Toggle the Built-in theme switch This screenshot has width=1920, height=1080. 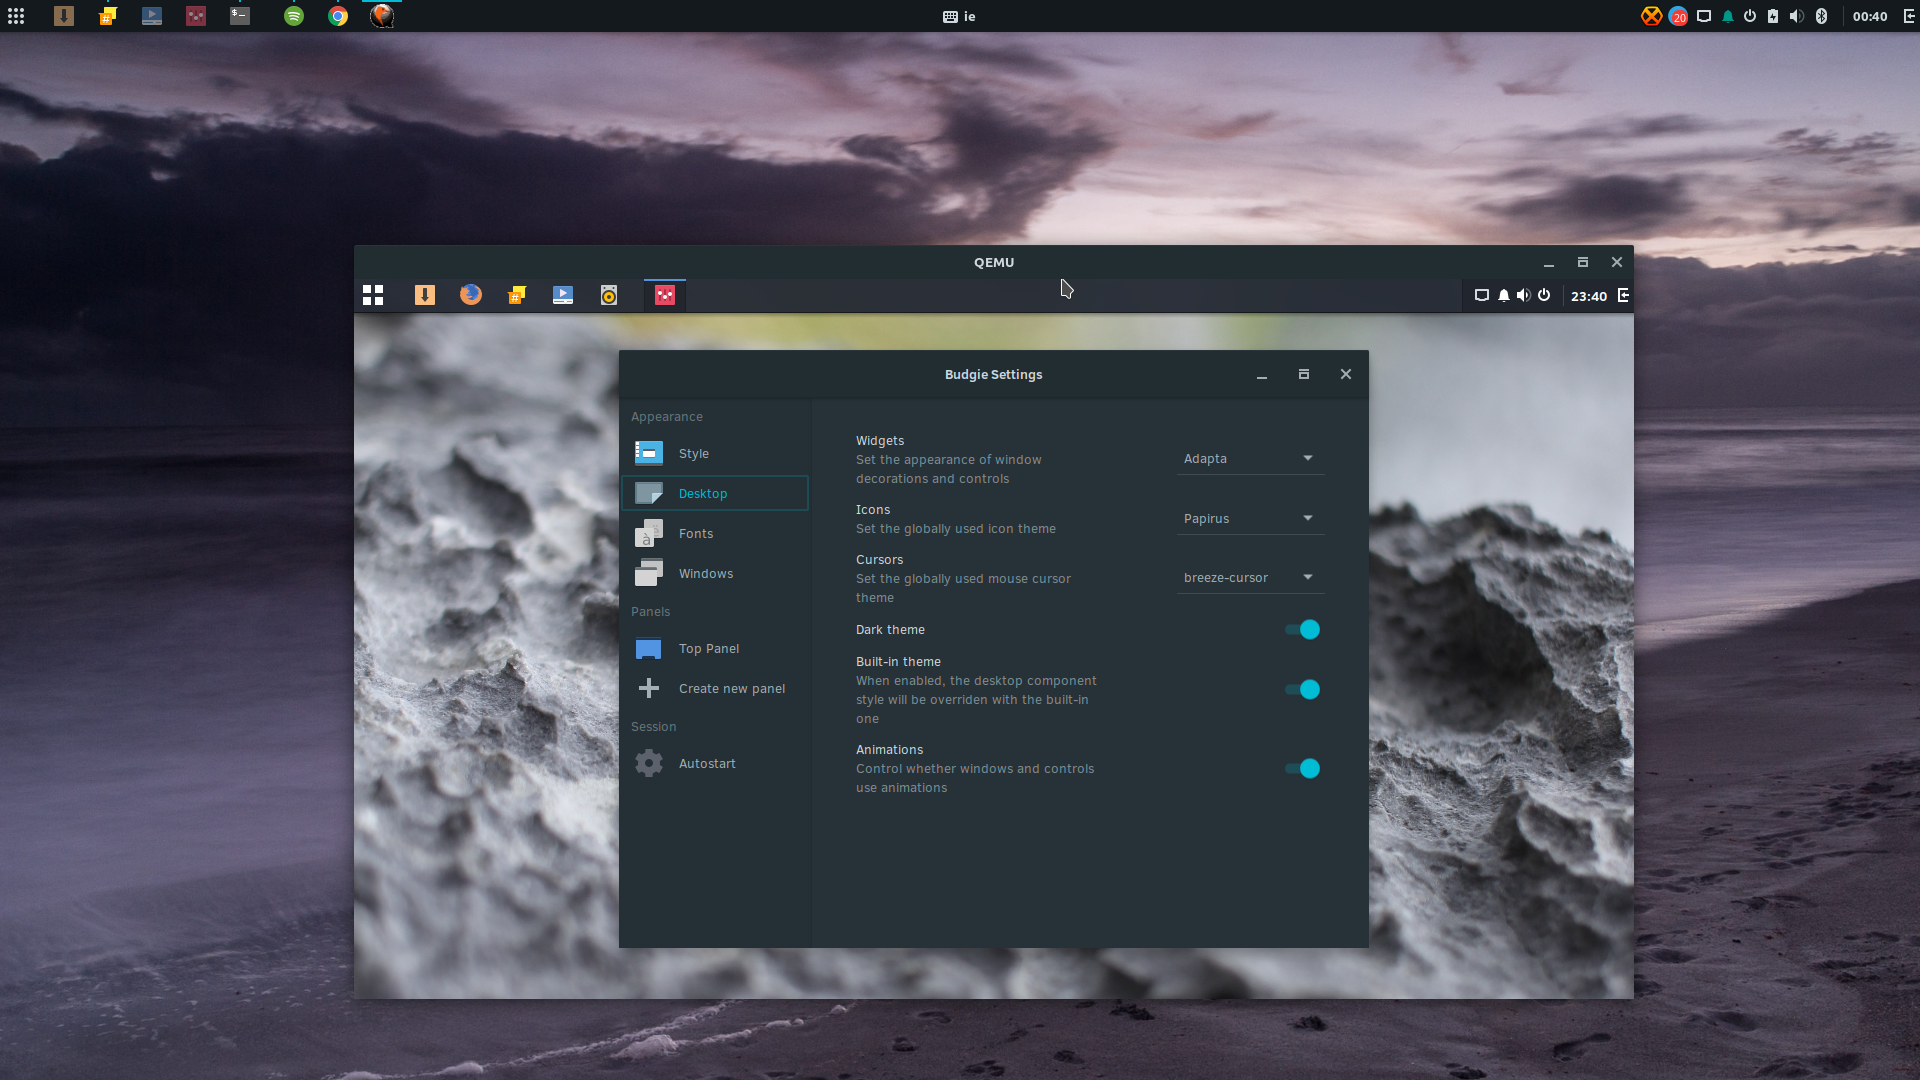pyautogui.click(x=1302, y=689)
